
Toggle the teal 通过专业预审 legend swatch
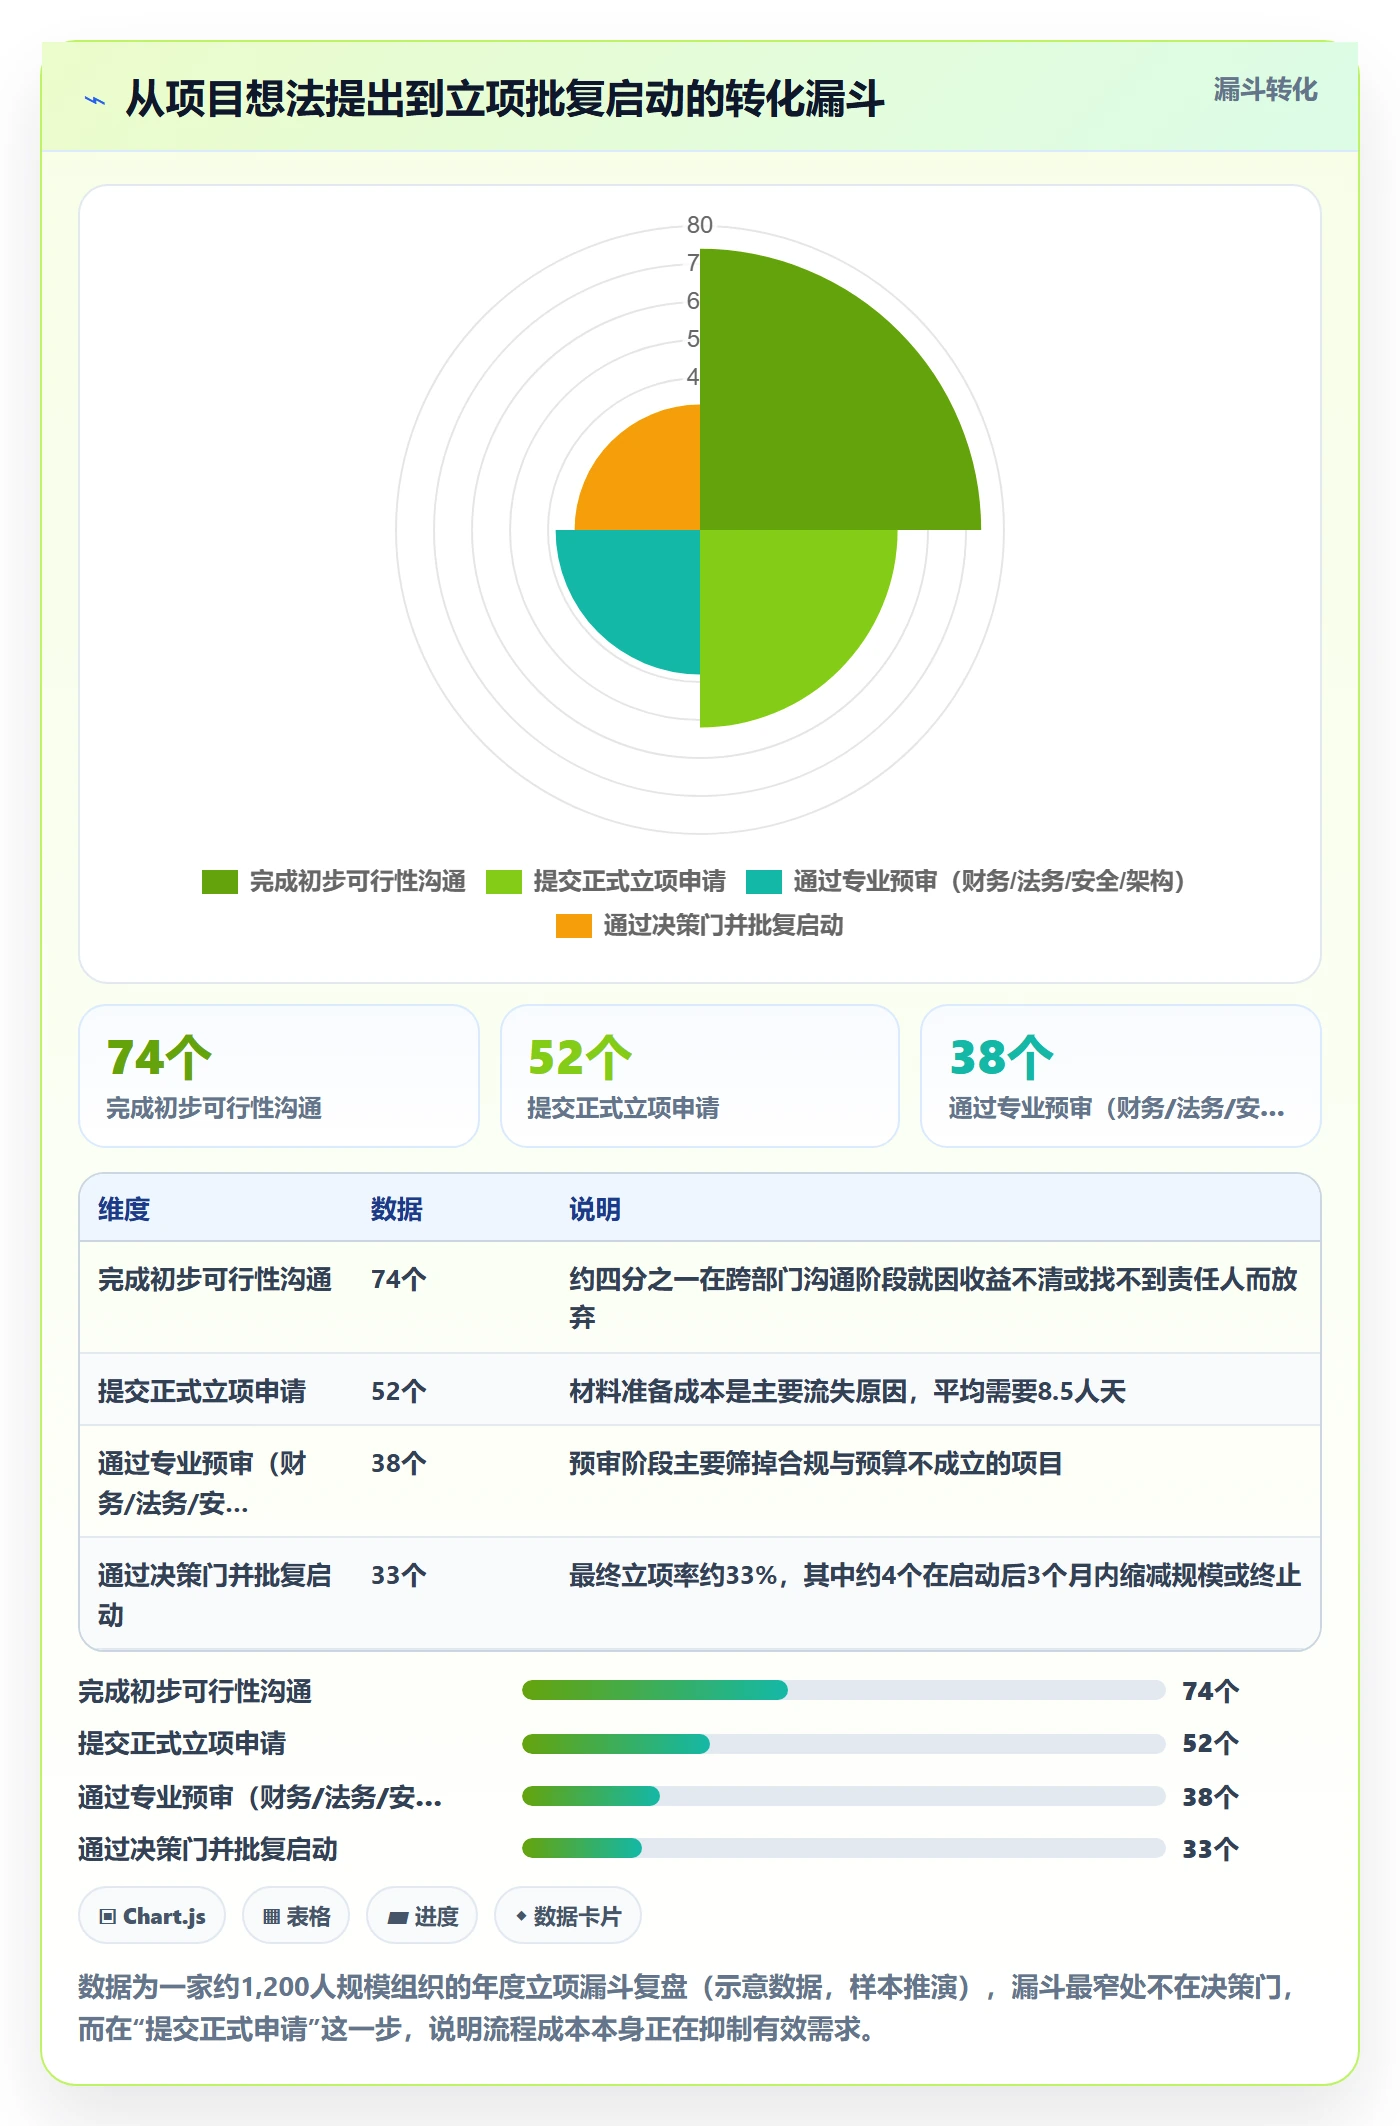(x=764, y=881)
